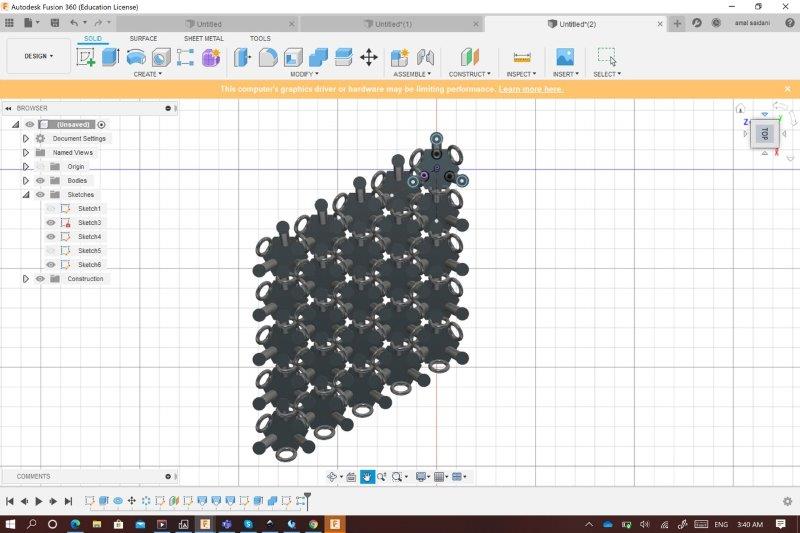Toggle visibility of the Construction folder

(x=40, y=278)
